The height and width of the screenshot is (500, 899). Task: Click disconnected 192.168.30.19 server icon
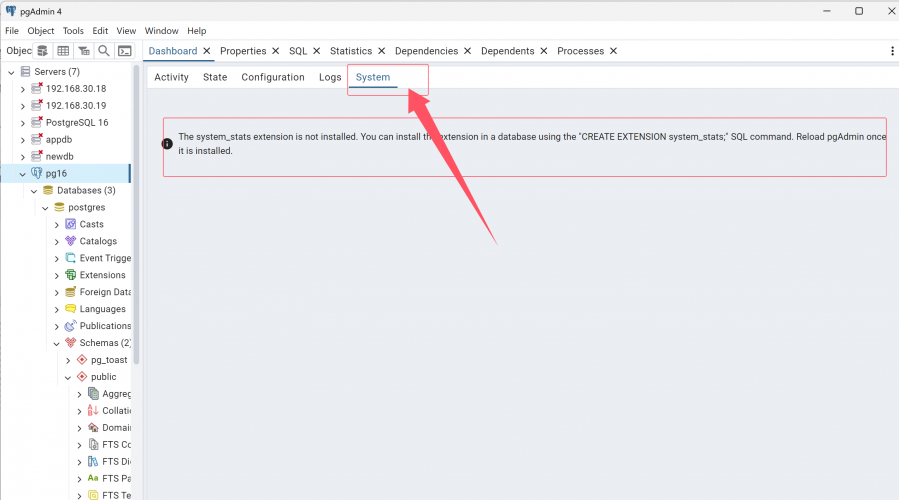[37, 105]
